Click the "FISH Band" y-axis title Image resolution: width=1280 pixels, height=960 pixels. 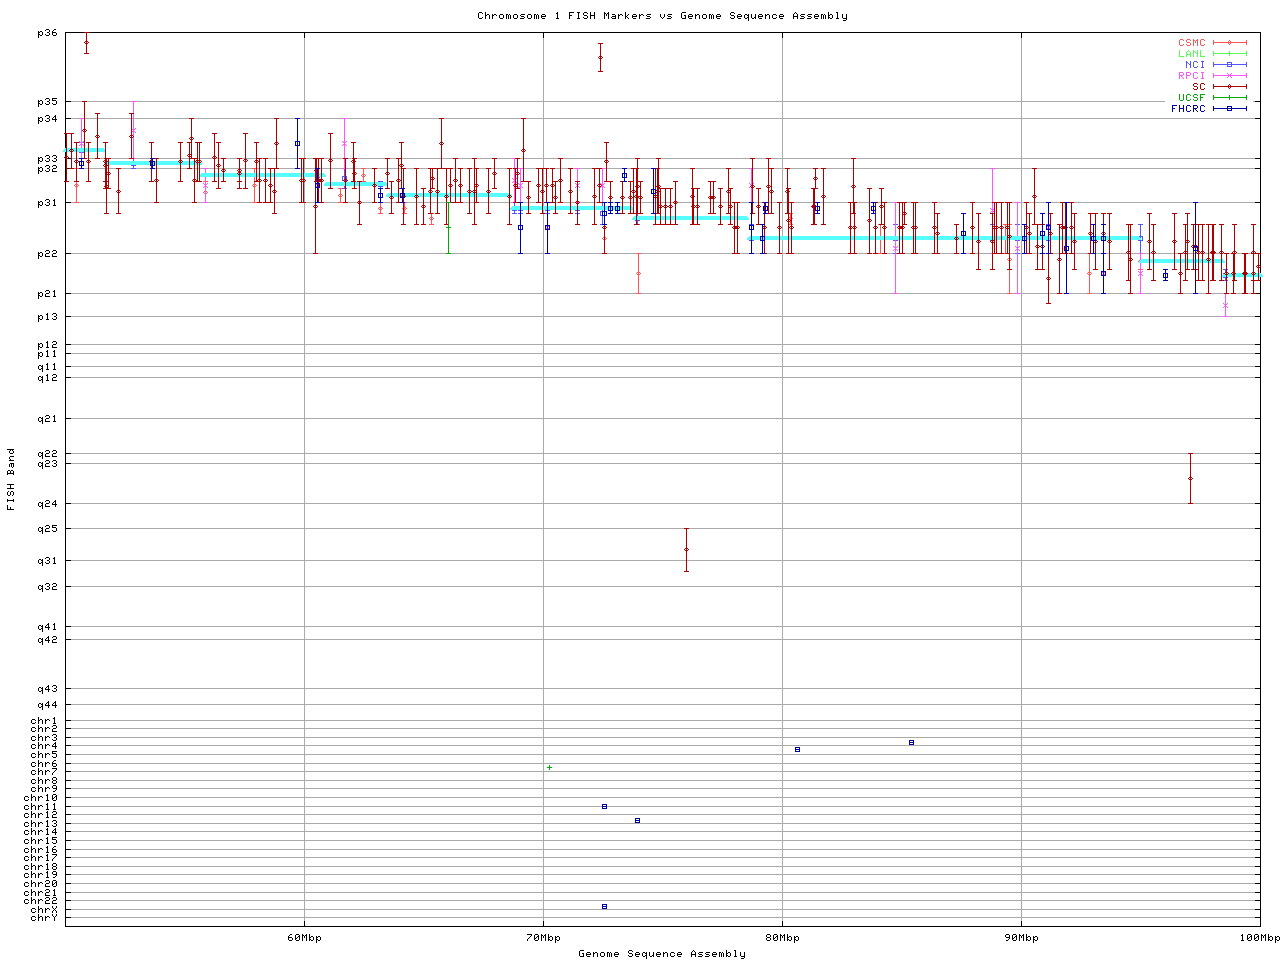point(12,479)
